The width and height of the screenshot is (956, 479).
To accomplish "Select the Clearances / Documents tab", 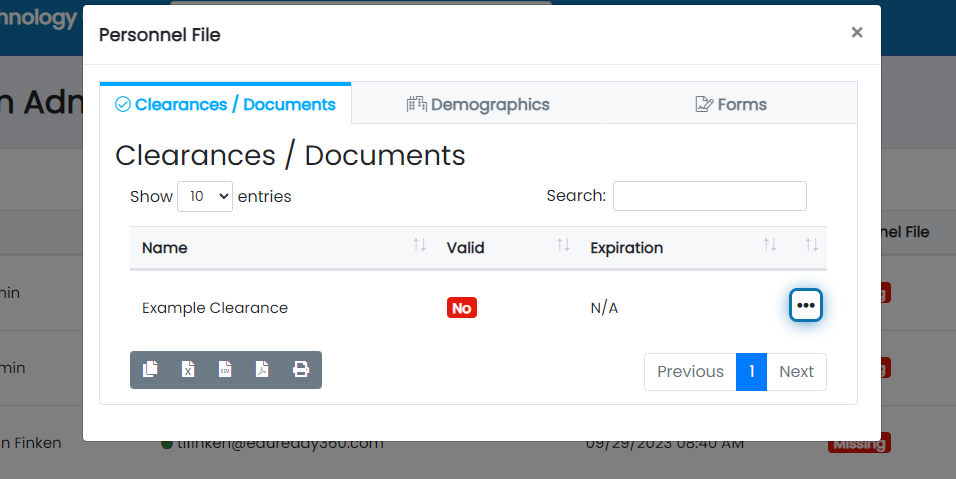I will click(x=226, y=104).
